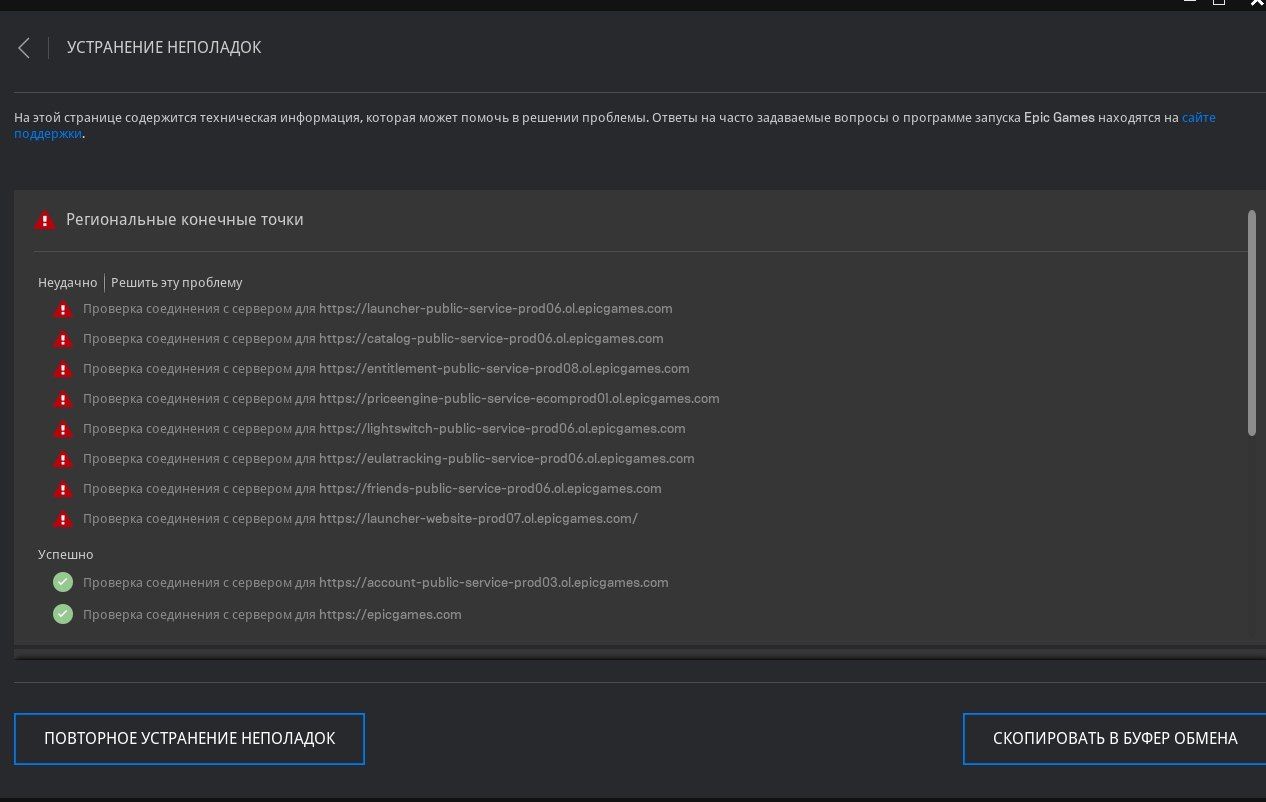This screenshot has width=1266, height=802.
Task: Click the back arrow next to Устранение неполадок
Action: tap(24, 48)
